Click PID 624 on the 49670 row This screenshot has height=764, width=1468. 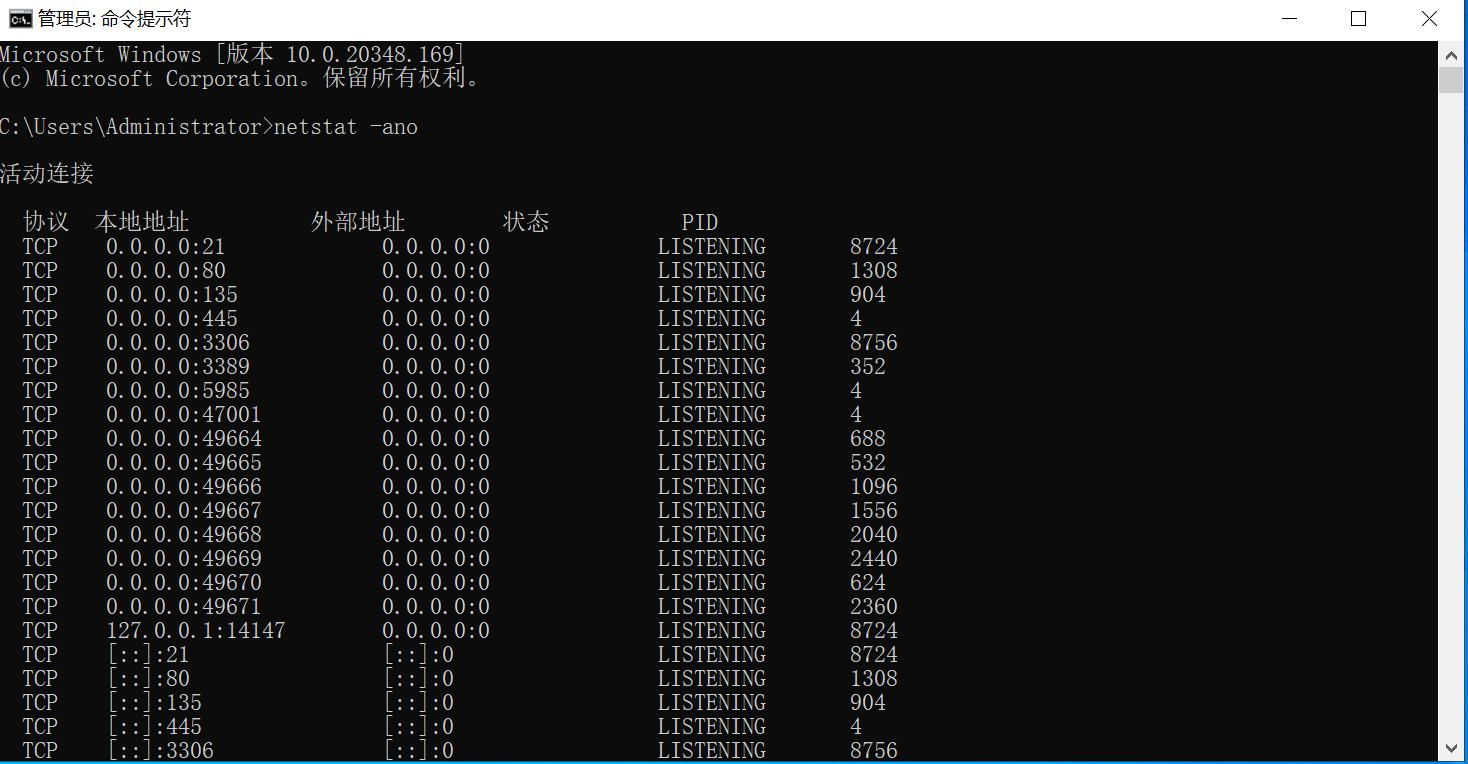tap(868, 582)
